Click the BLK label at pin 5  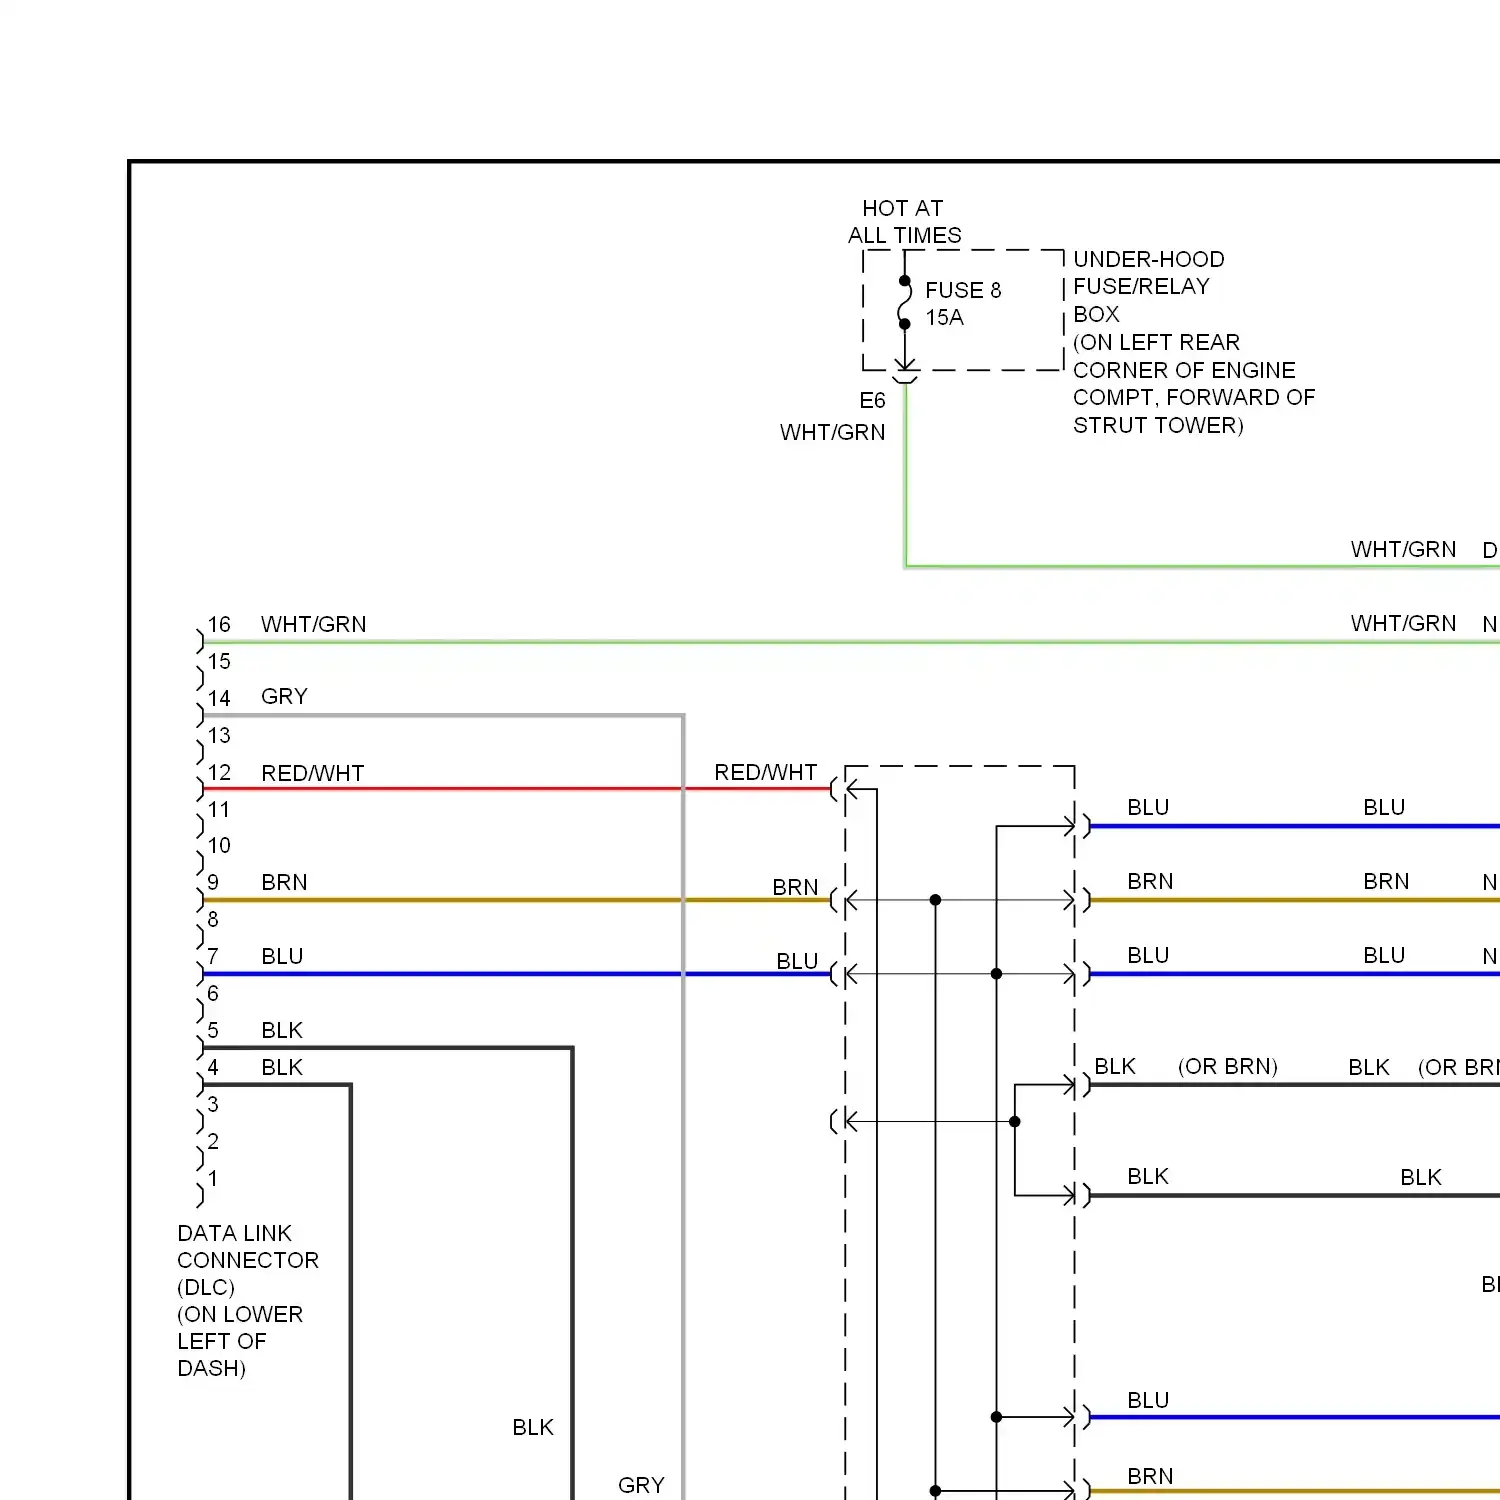coord(282,1031)
